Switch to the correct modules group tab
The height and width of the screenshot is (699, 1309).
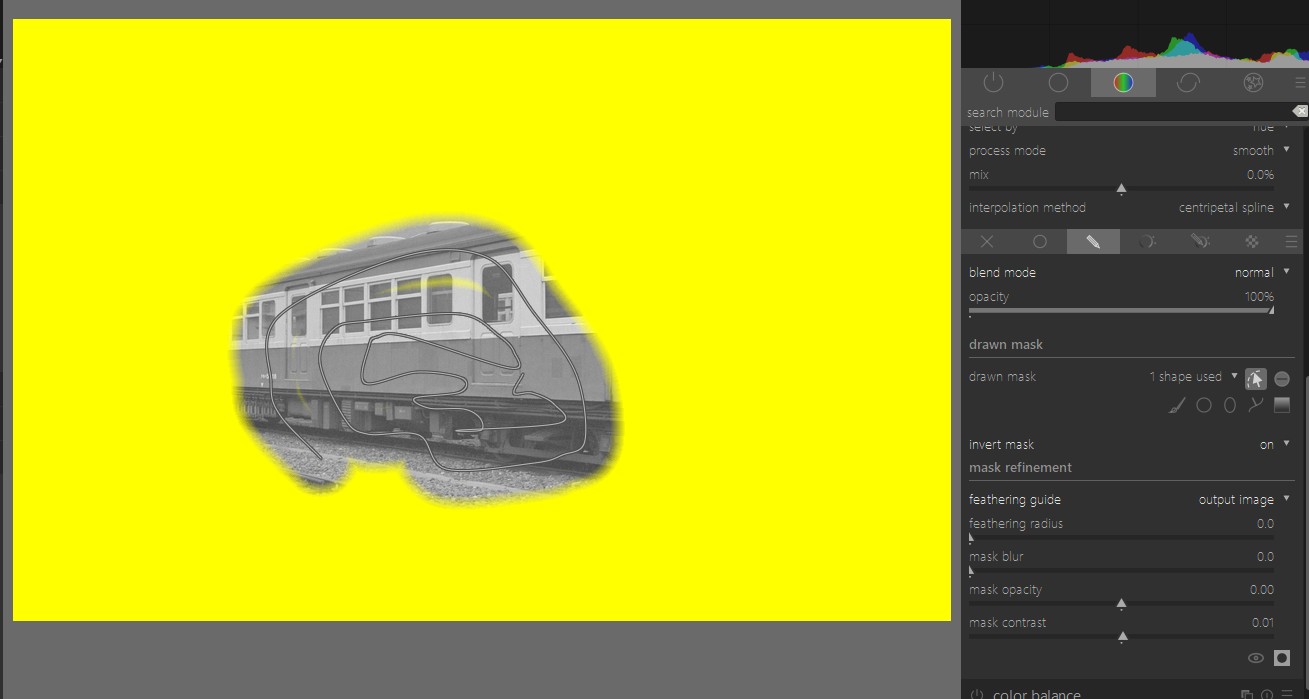1188,83
